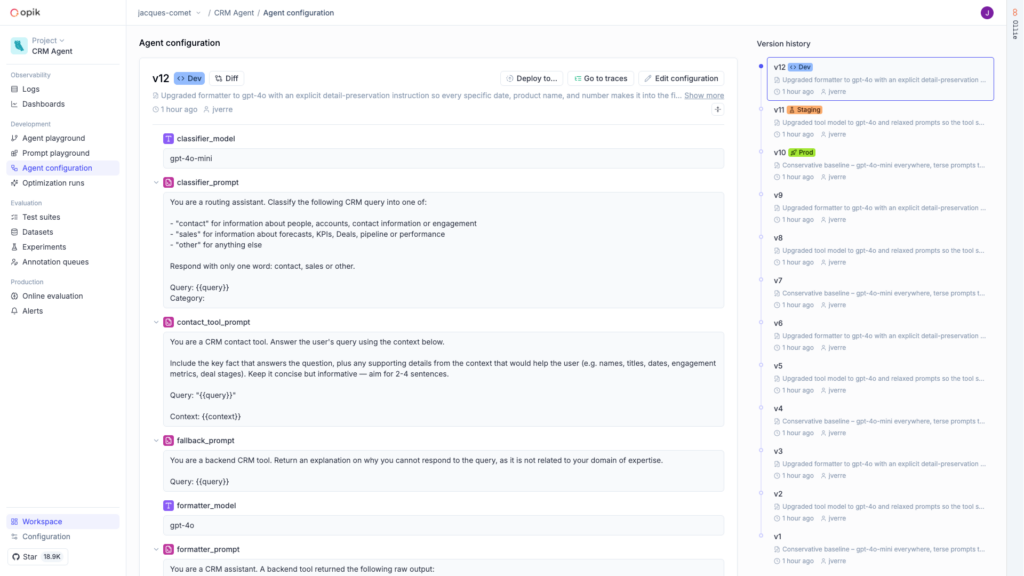Click the Show more link
The height and width of the screenshot is (576, 1024).
click(x=704, y=96)
